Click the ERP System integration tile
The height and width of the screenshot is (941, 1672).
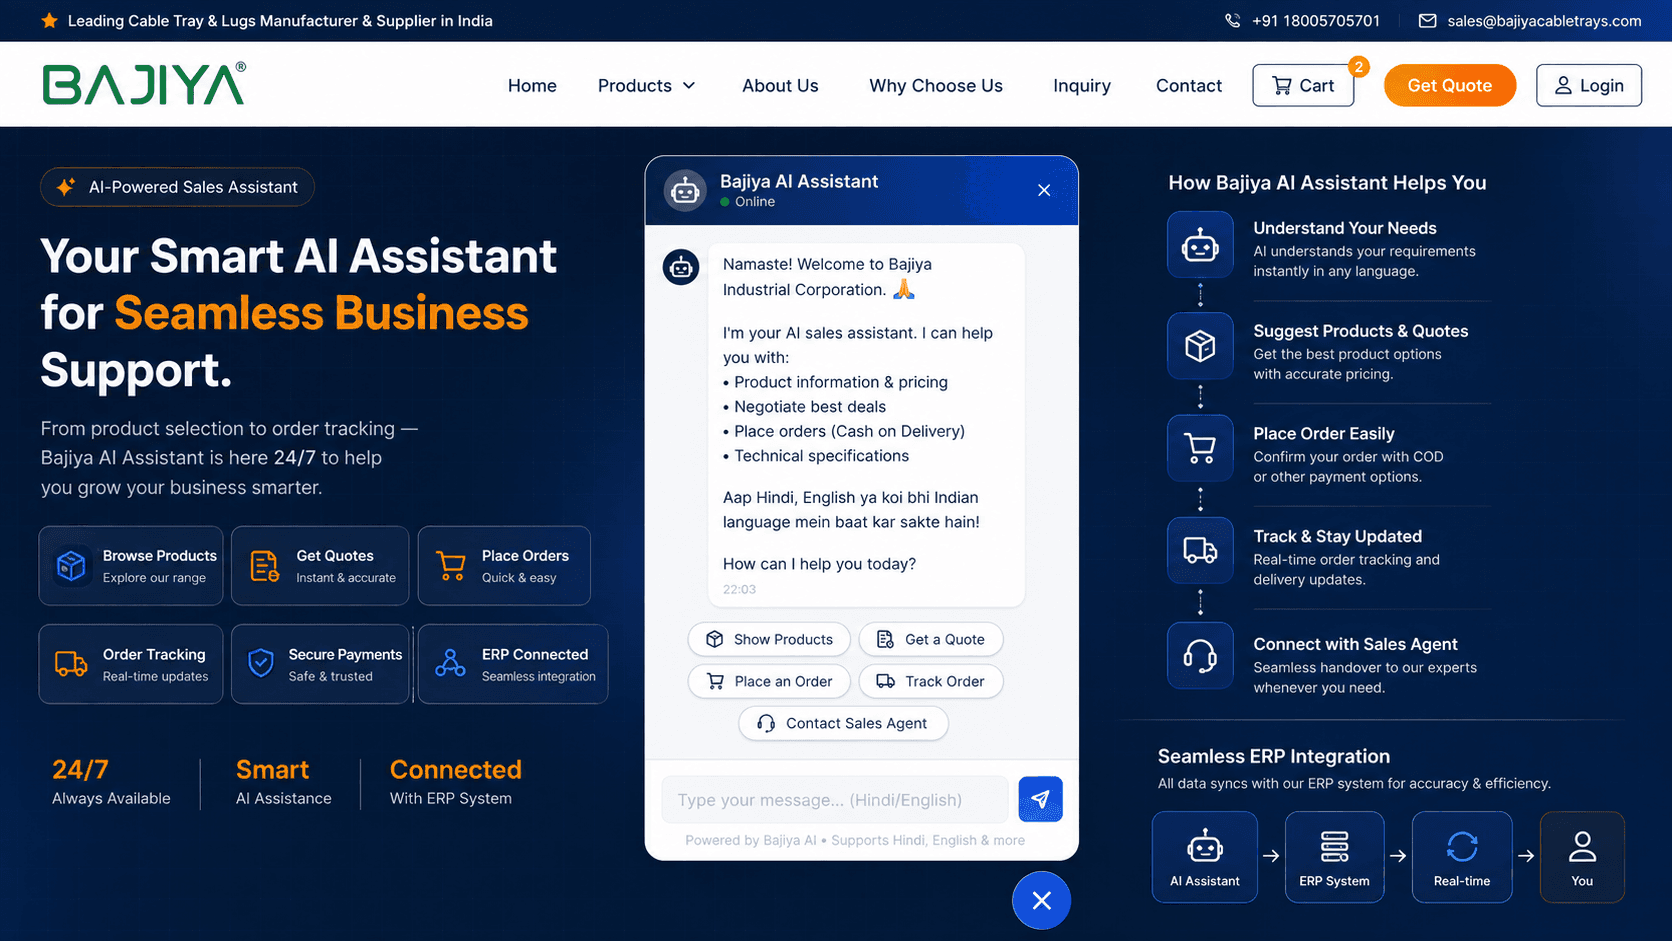[1335, 857]
